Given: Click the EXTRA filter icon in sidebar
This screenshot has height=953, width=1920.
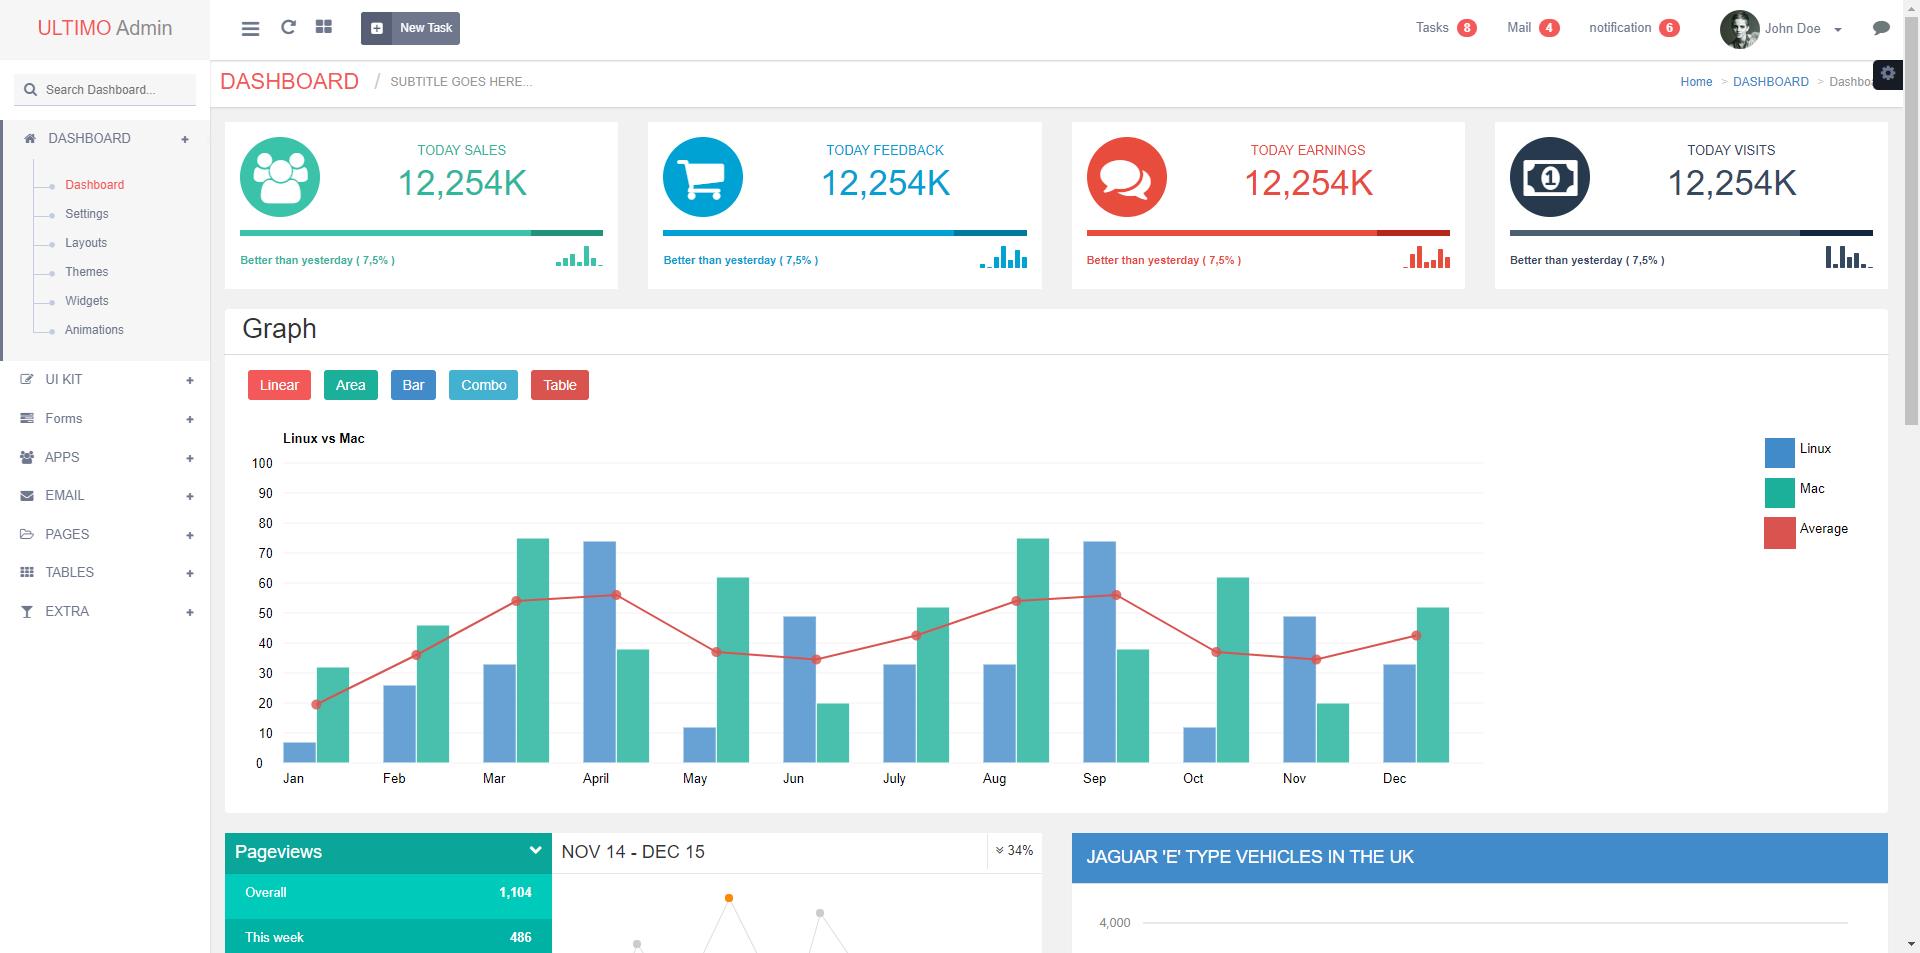Looking at the screenshot, I should coord(27,611).
